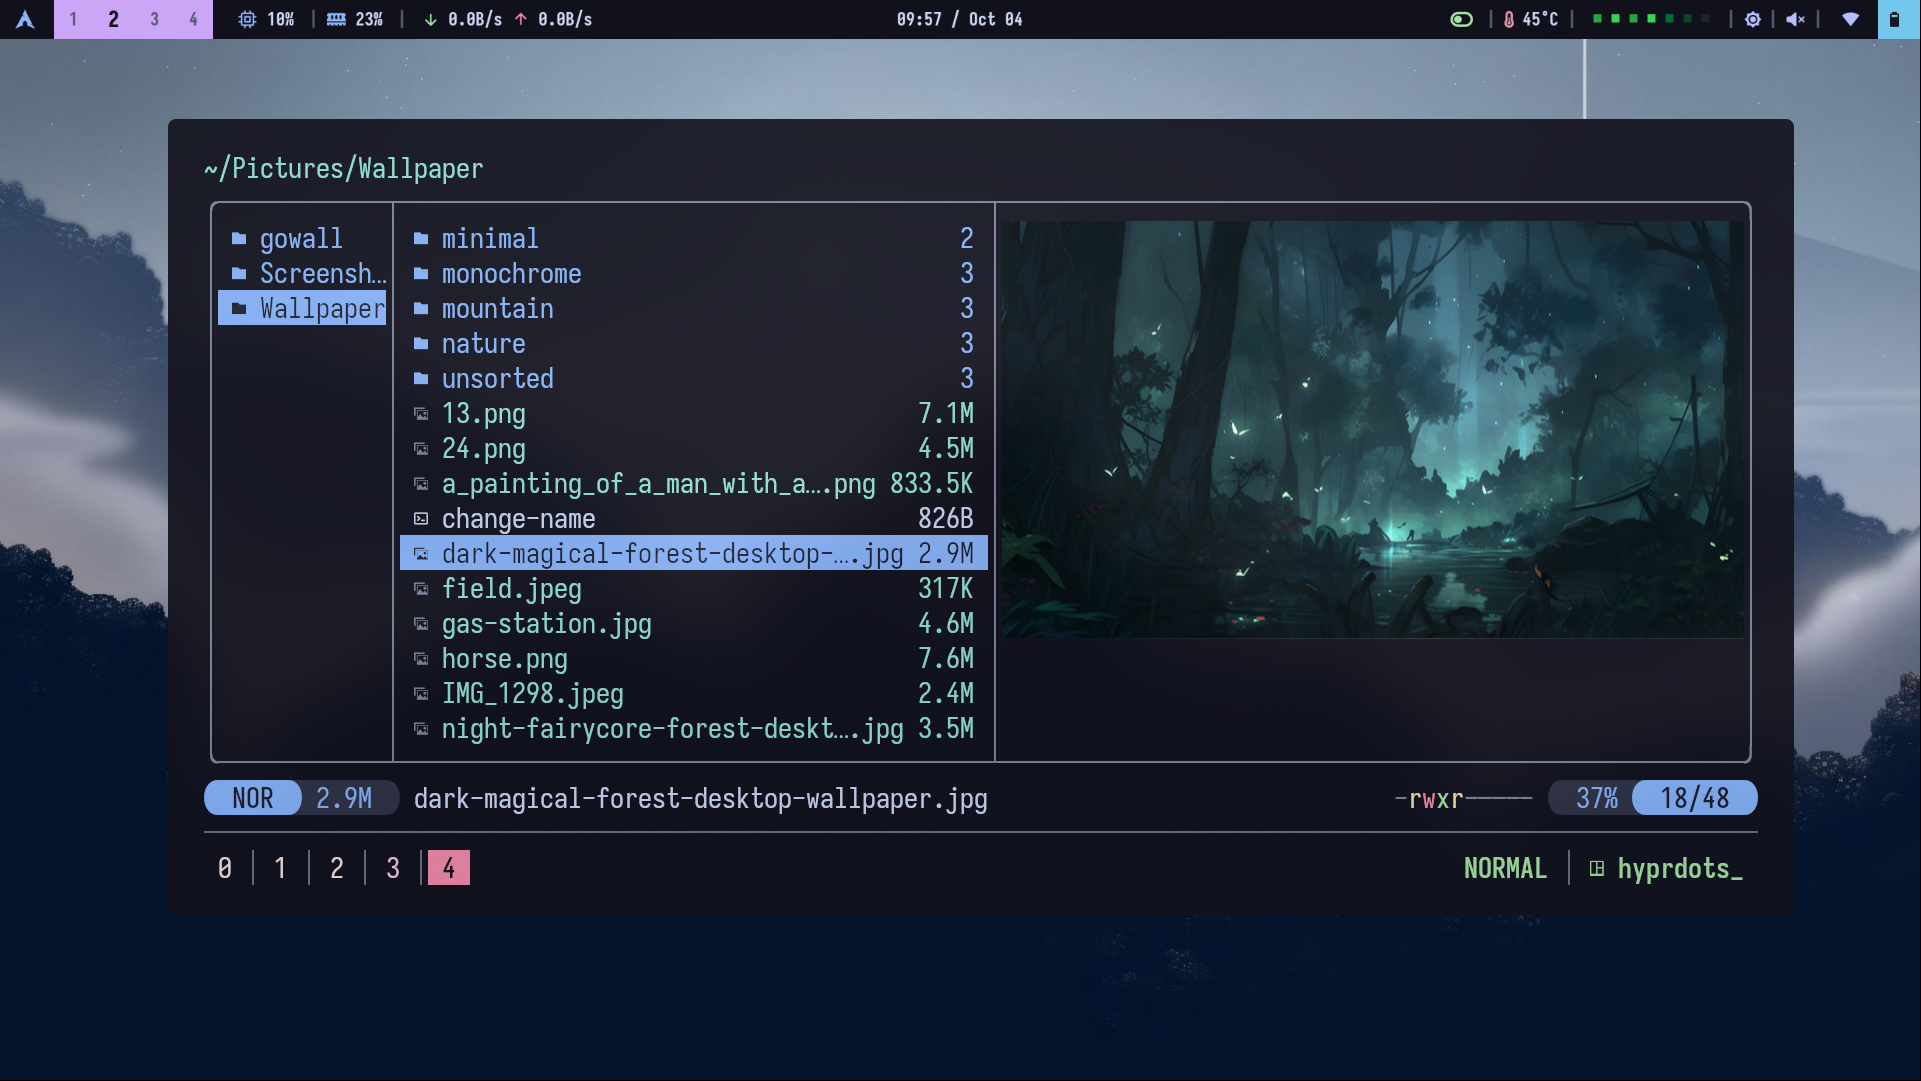
Task: Click the CPU usage icon
Action: pos(247,19)
